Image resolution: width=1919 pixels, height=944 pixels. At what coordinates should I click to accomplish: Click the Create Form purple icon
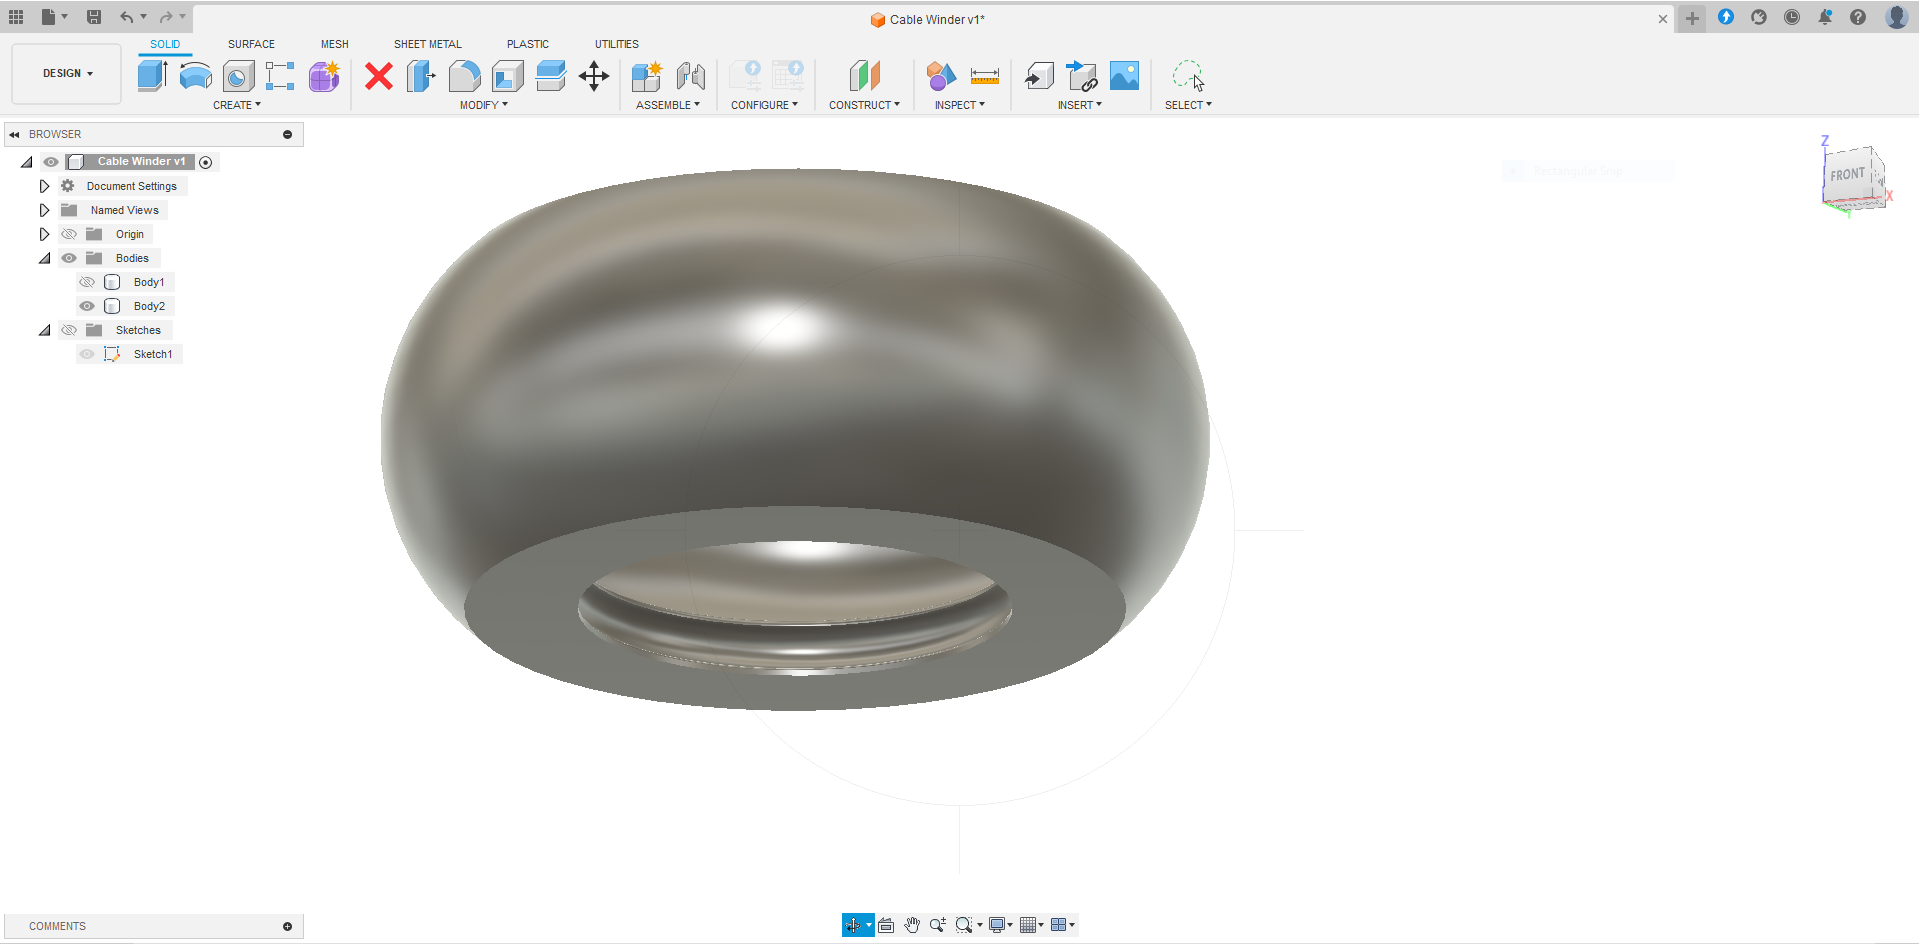(x=324, y=76)
